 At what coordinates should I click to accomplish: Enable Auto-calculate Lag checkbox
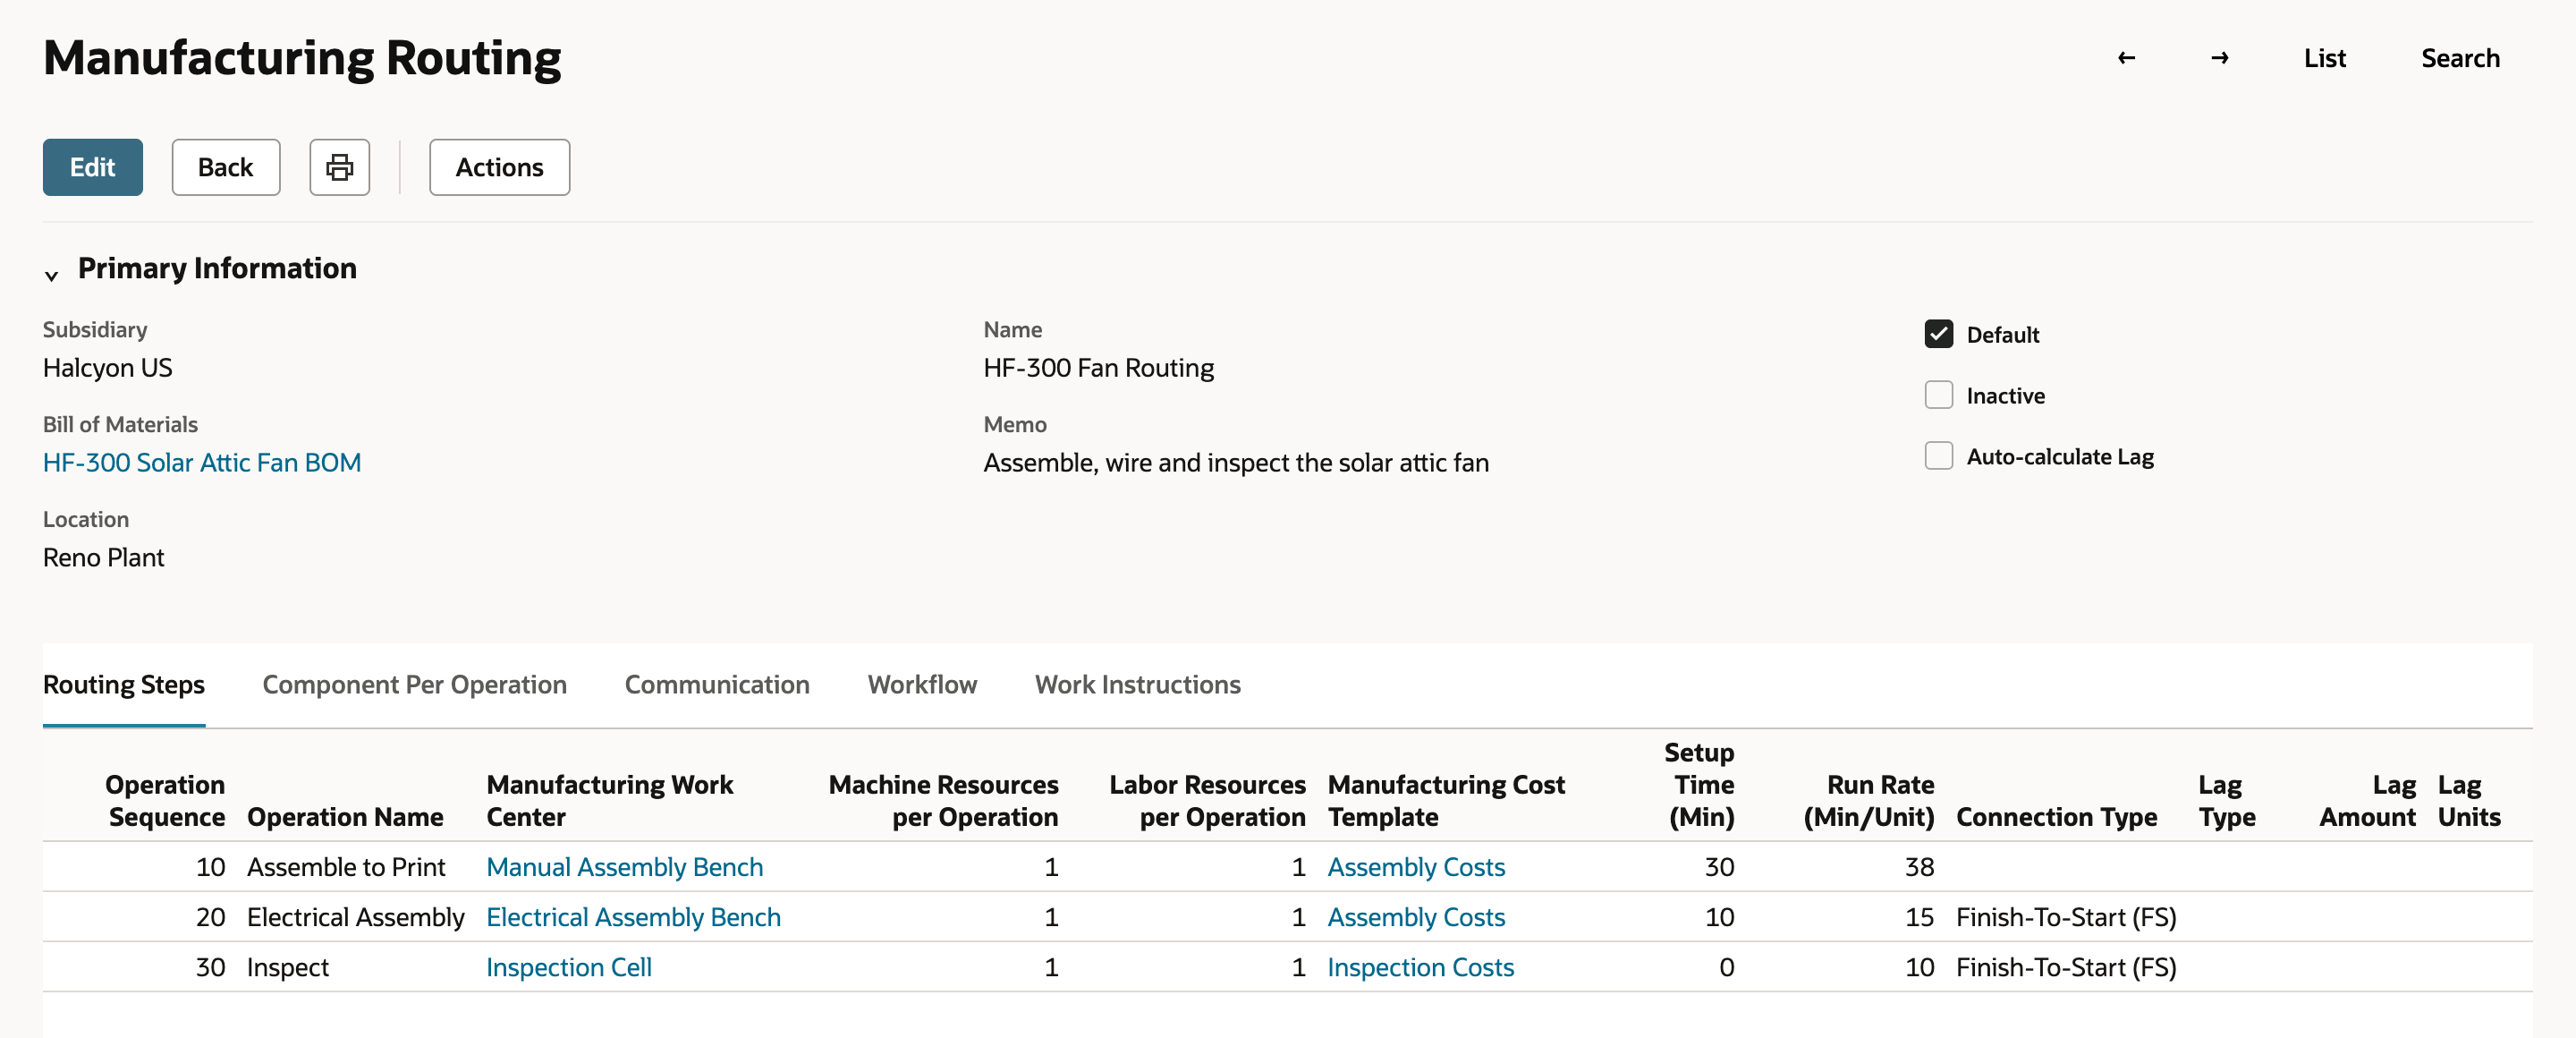coord(1938,456)
